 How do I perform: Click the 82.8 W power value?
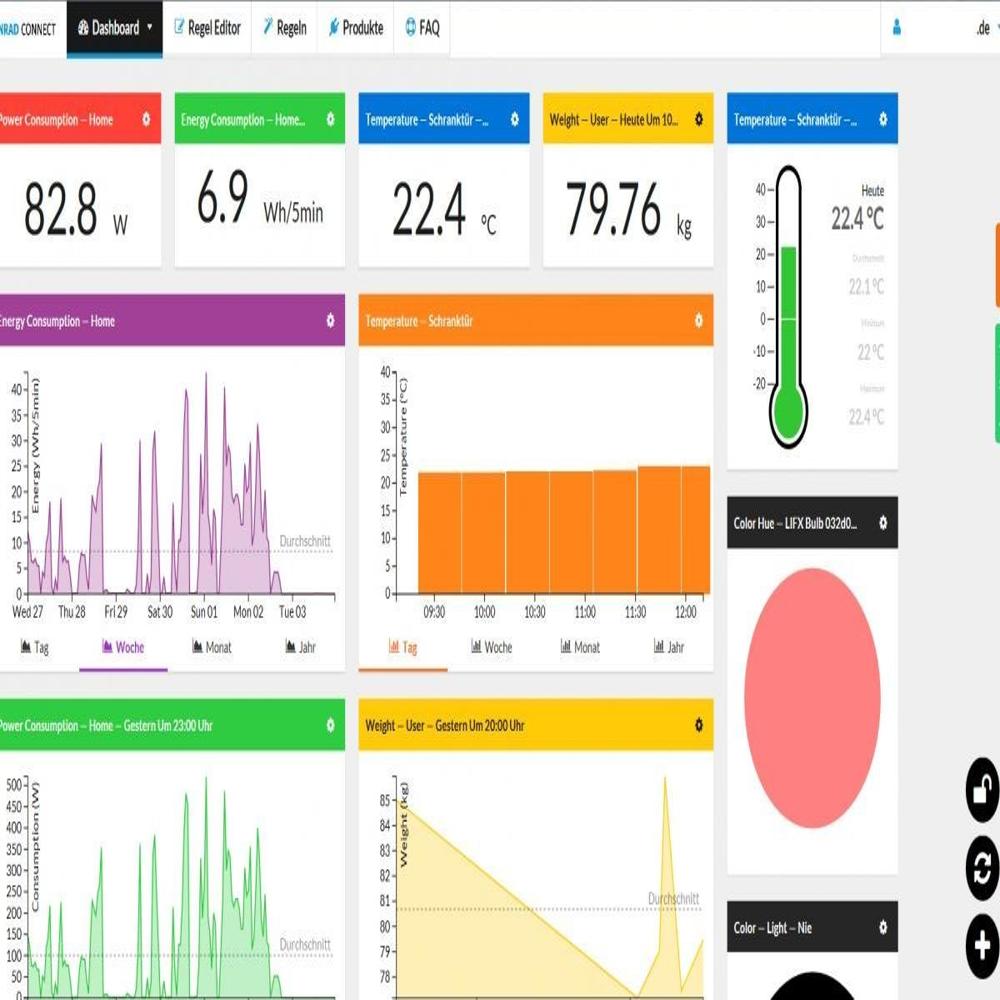pyautogui.click(x=75, y=209)
